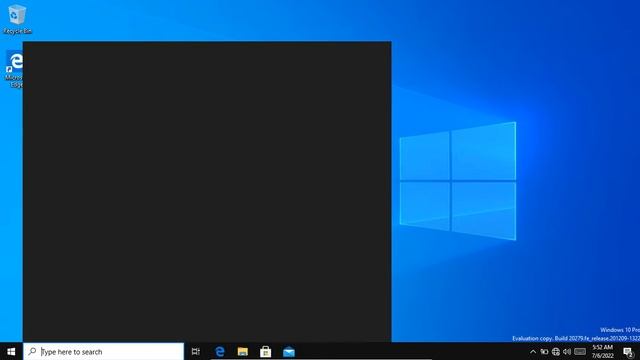
Task: Open the Mail app from the taskbar
Action: coord(289,351)
